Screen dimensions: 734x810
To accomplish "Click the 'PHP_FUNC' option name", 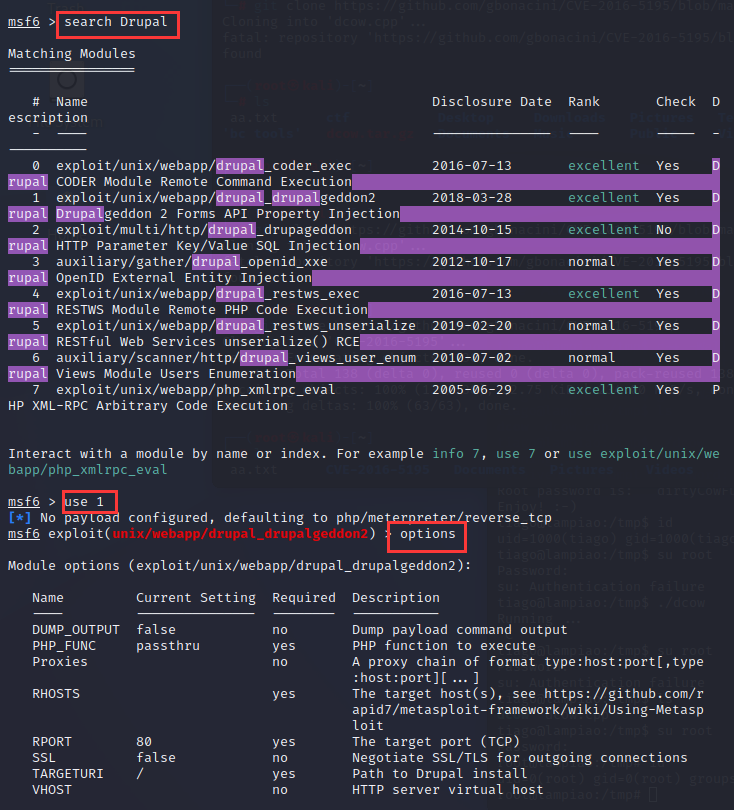I will pyautogui.click(x=64, y=646).
